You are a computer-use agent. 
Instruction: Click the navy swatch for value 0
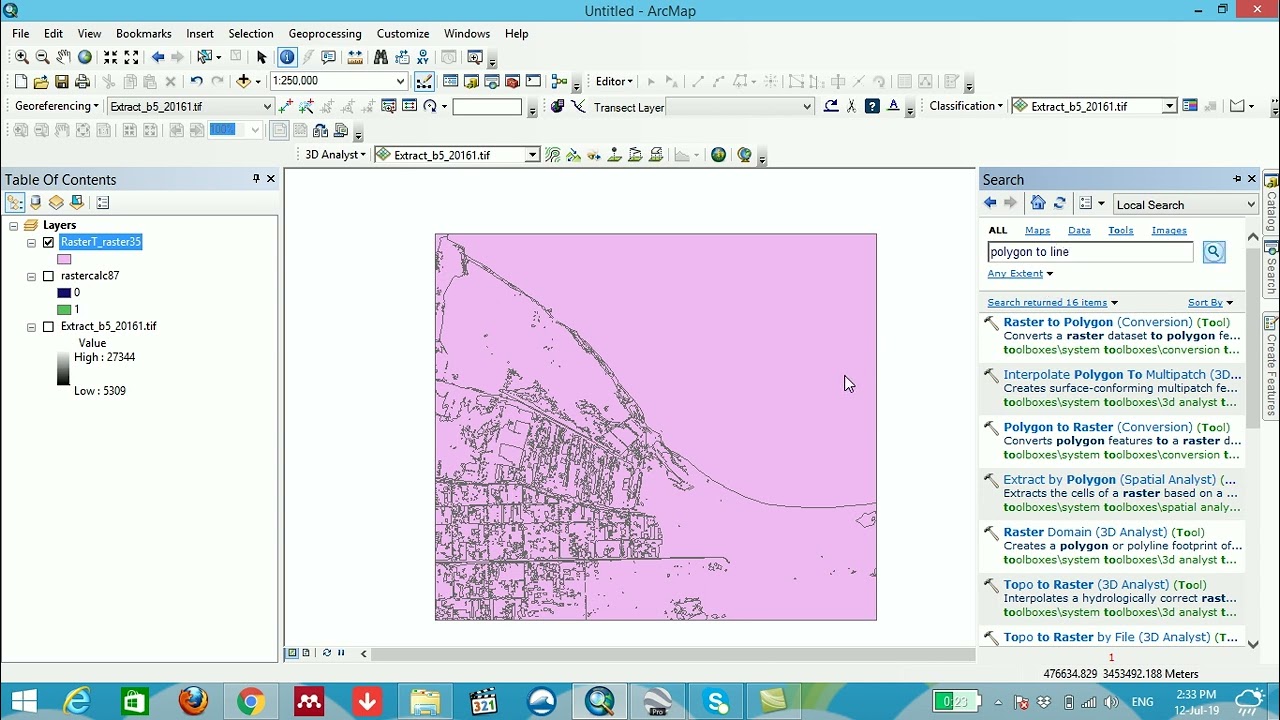64,293
